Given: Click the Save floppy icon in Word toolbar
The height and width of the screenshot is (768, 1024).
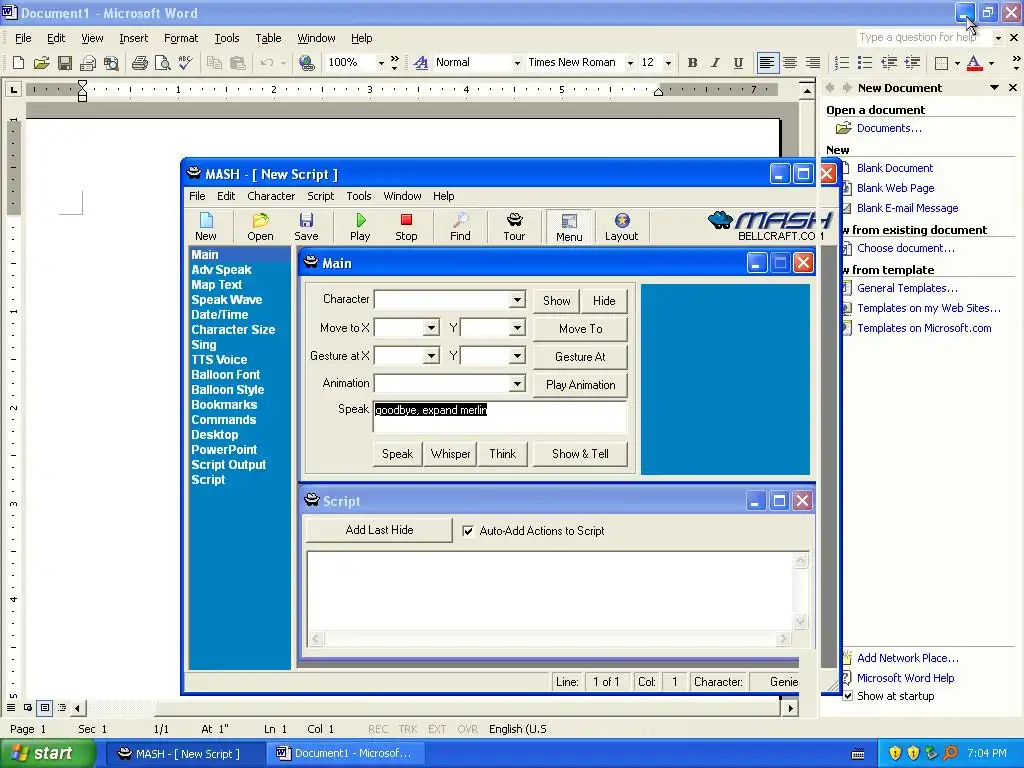Looking at the screenshot, I should coord(65,63).
